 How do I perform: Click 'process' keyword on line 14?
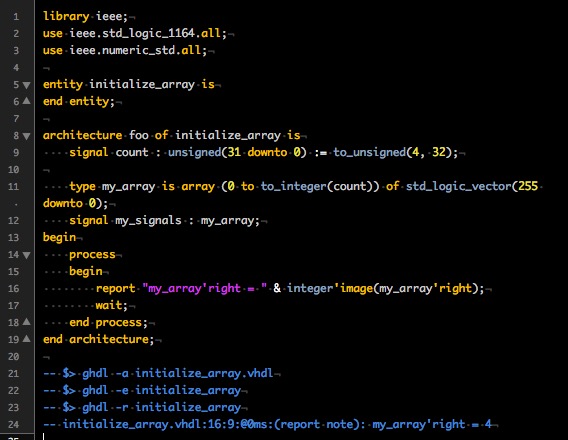(92, 255)
